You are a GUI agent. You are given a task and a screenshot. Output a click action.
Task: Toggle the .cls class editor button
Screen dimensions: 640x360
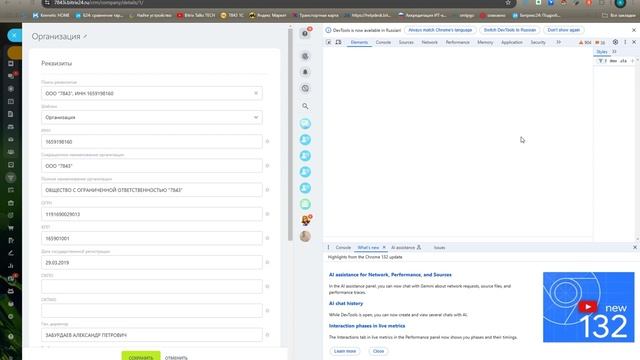click(x=623, y=61)
